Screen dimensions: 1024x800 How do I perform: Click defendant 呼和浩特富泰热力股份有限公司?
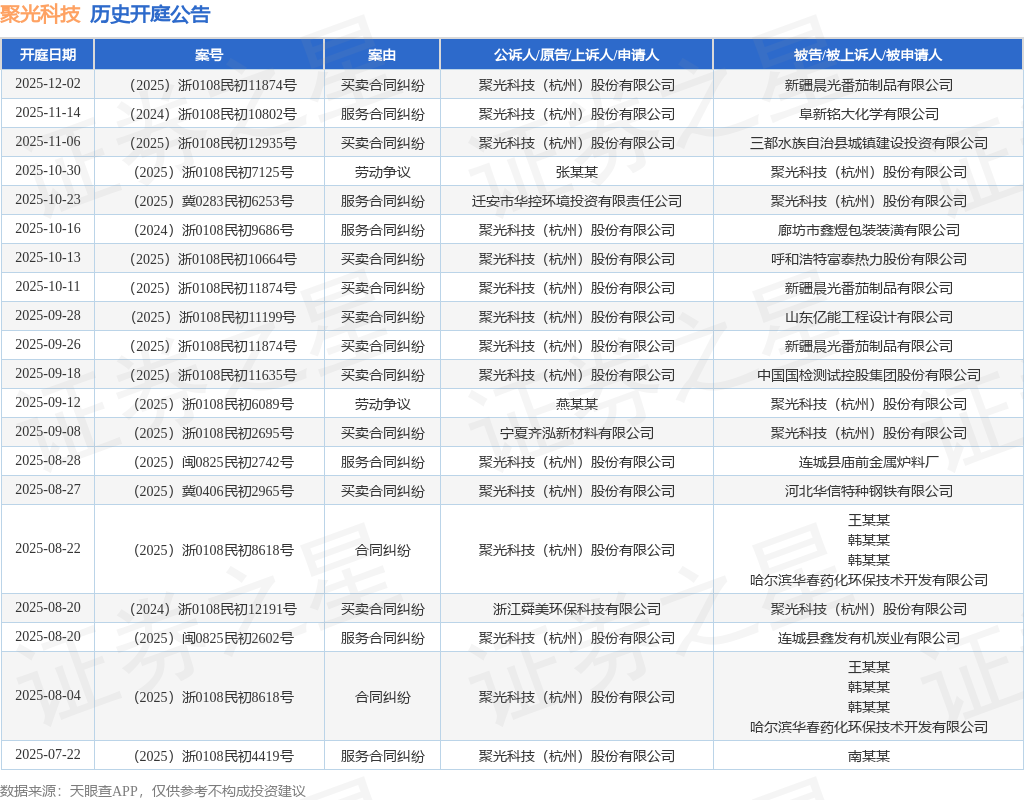click(869, 259)
